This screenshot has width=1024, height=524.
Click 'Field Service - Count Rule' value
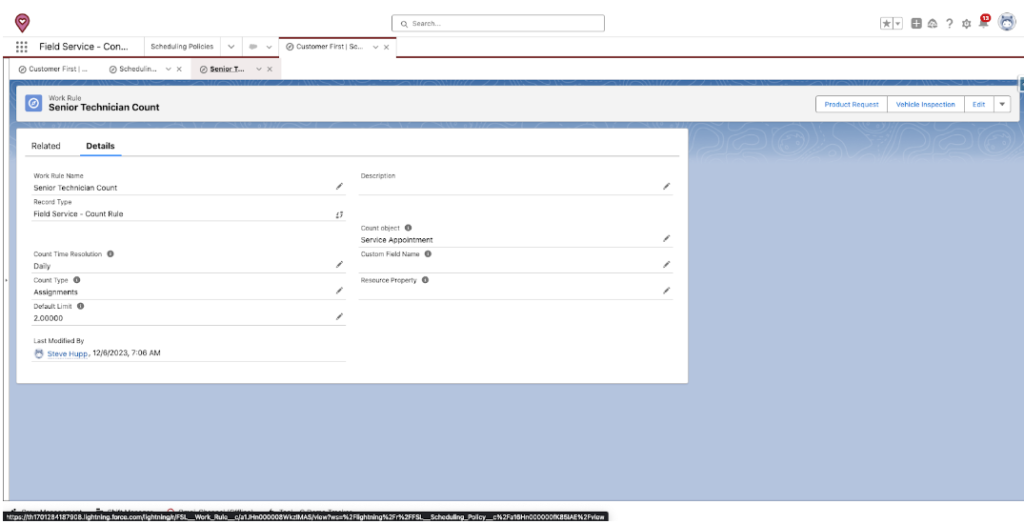pyautogui.click(x=78, y=214)
